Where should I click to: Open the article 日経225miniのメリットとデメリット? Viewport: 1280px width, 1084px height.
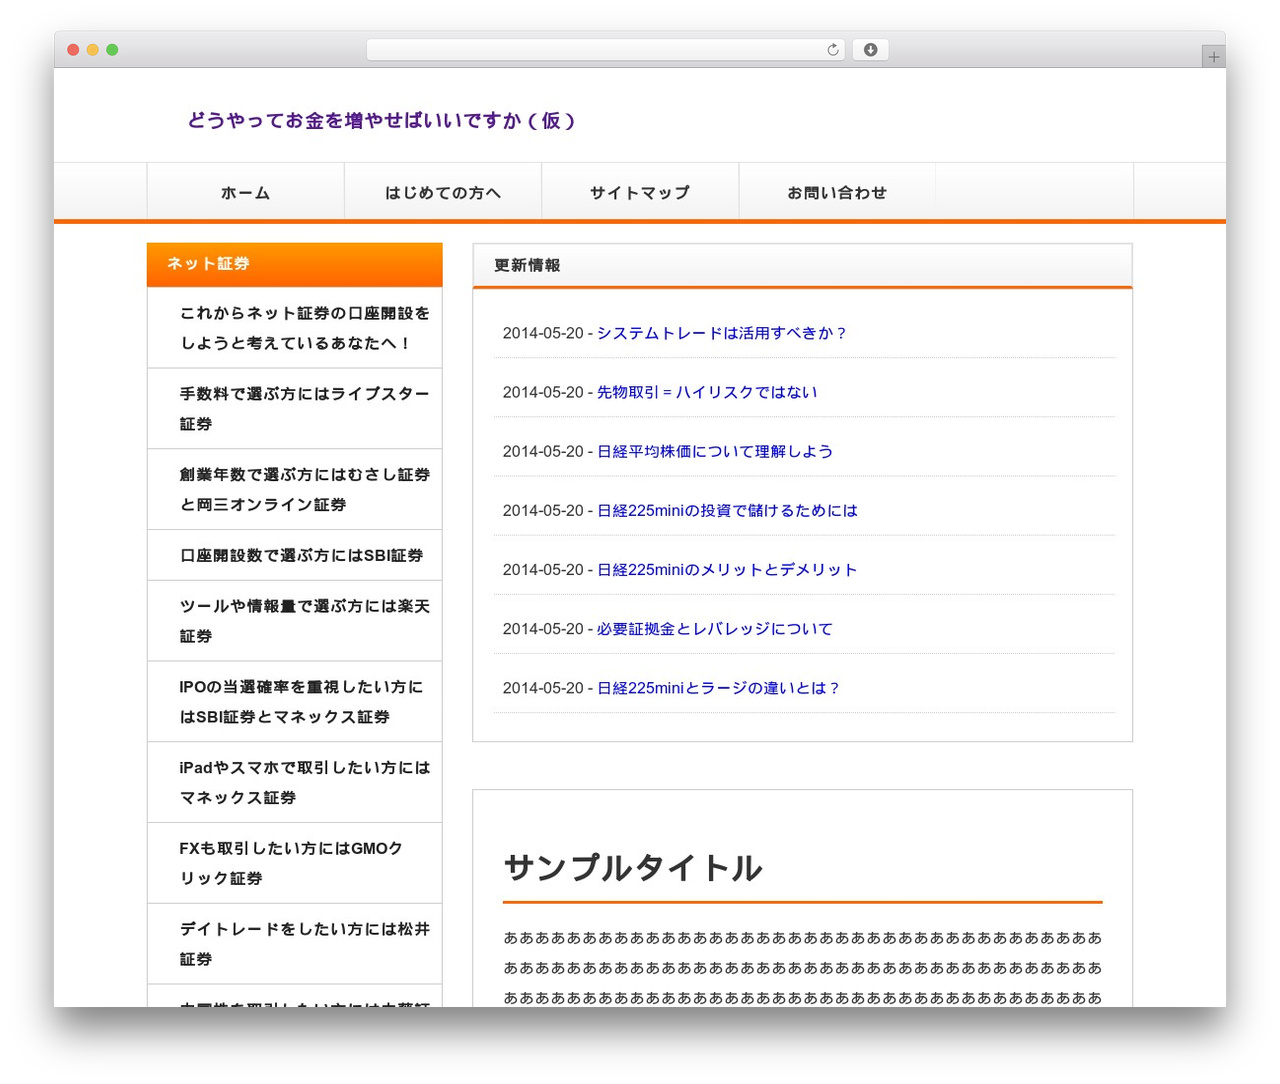tap(727, 569)
